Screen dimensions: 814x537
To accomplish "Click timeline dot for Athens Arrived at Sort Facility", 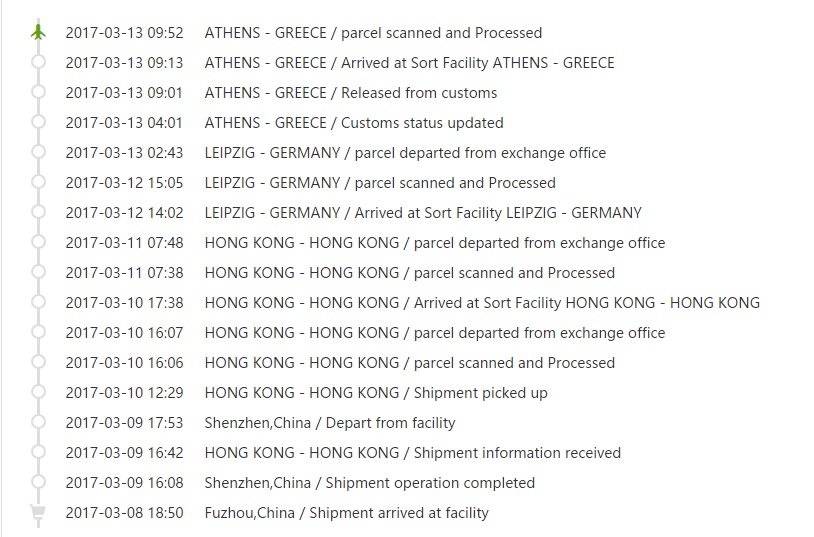I will click(38, 62).
